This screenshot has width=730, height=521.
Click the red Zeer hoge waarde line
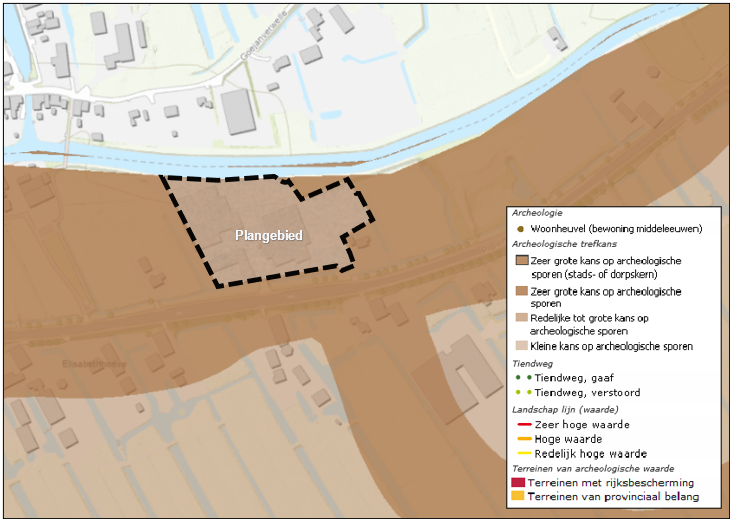(524, 424)
